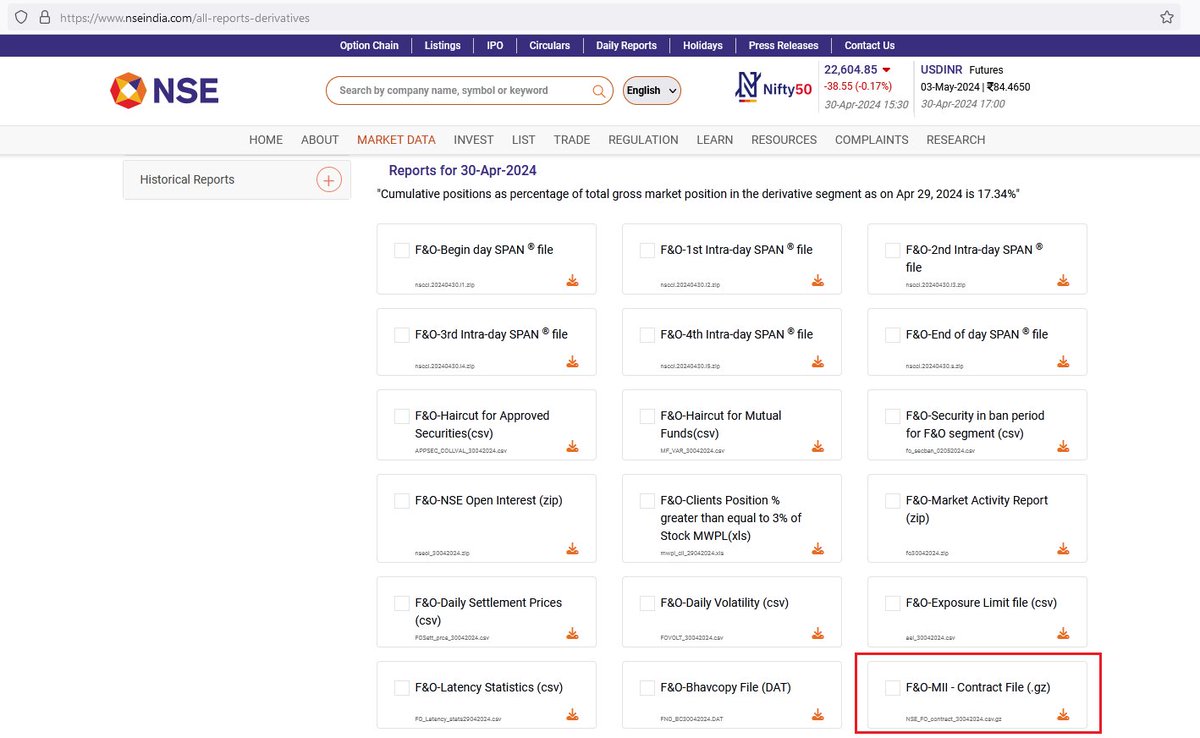Open the Listings link

click(442, 46)
